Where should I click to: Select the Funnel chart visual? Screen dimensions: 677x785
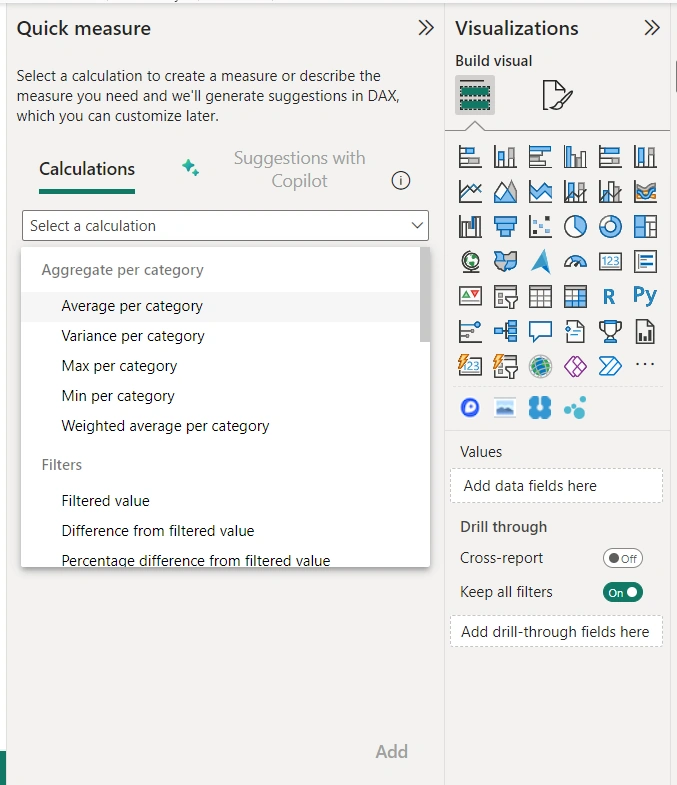tap(505, 227)
